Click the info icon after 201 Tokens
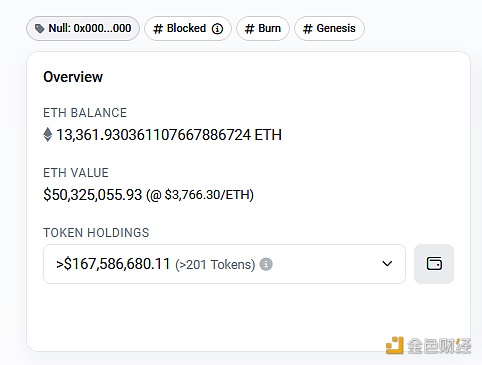 pos(266,264)
